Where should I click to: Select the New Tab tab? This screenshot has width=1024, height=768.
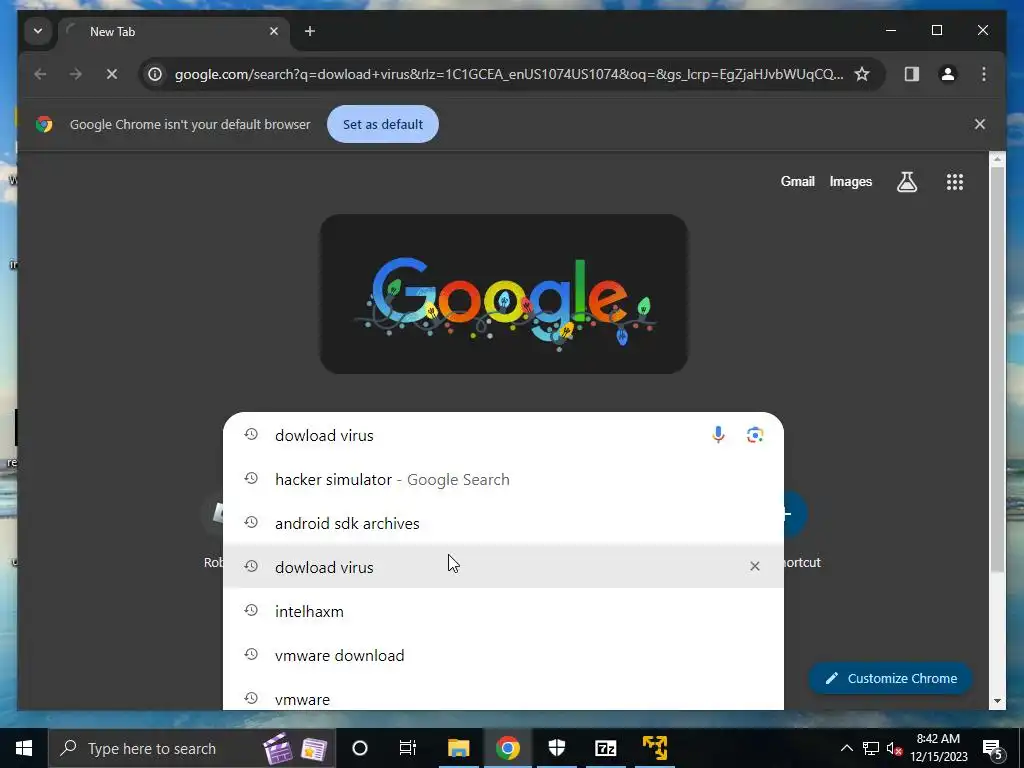[x=174, y=31]
